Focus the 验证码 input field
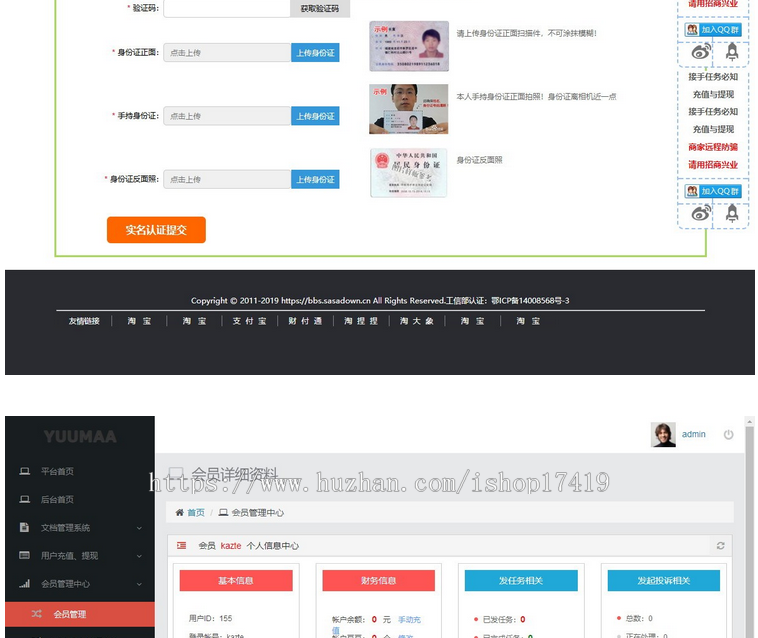 pos(227,8)
